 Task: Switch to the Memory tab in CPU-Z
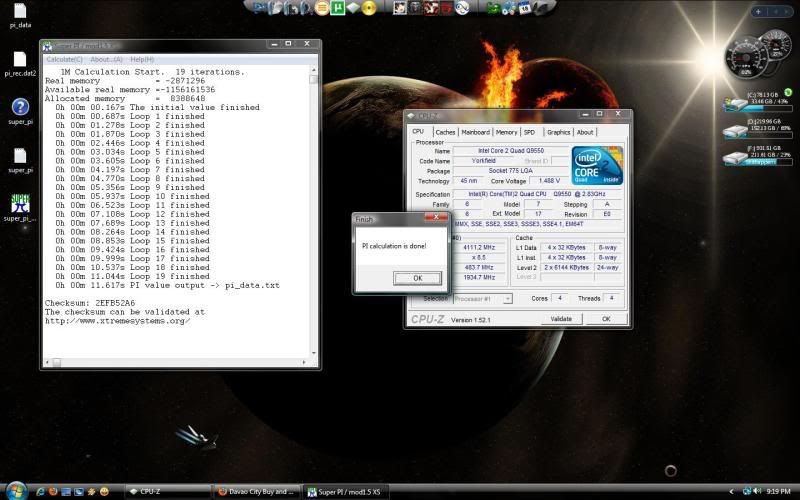click(506, 132)
